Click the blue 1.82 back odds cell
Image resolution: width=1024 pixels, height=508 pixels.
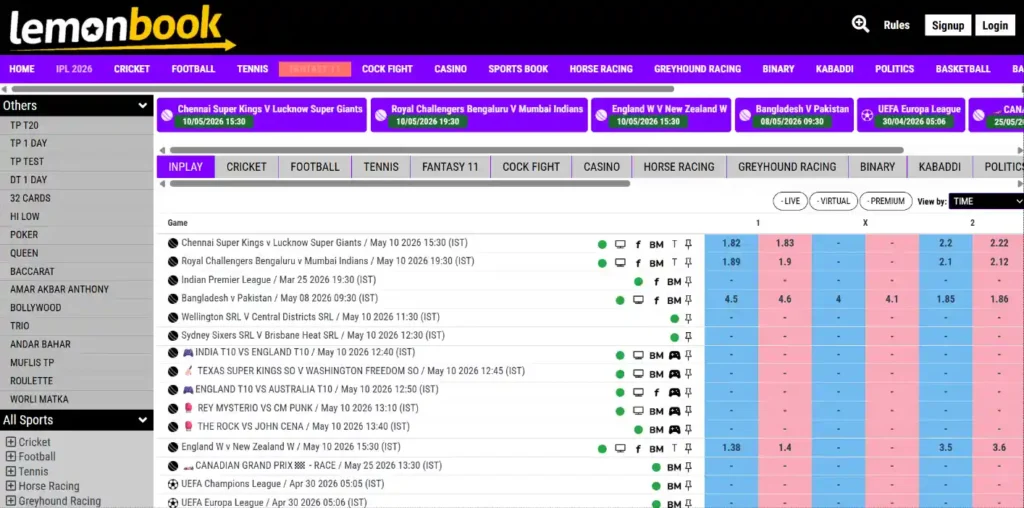[731, 244]
